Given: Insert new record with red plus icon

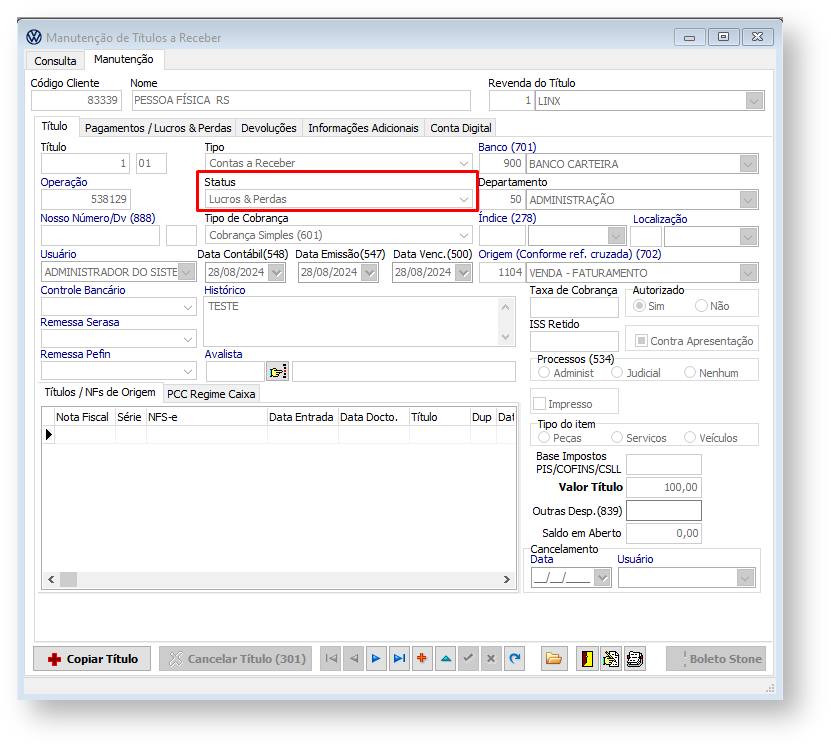Looking at the screenshot, I should pos(422,658).
